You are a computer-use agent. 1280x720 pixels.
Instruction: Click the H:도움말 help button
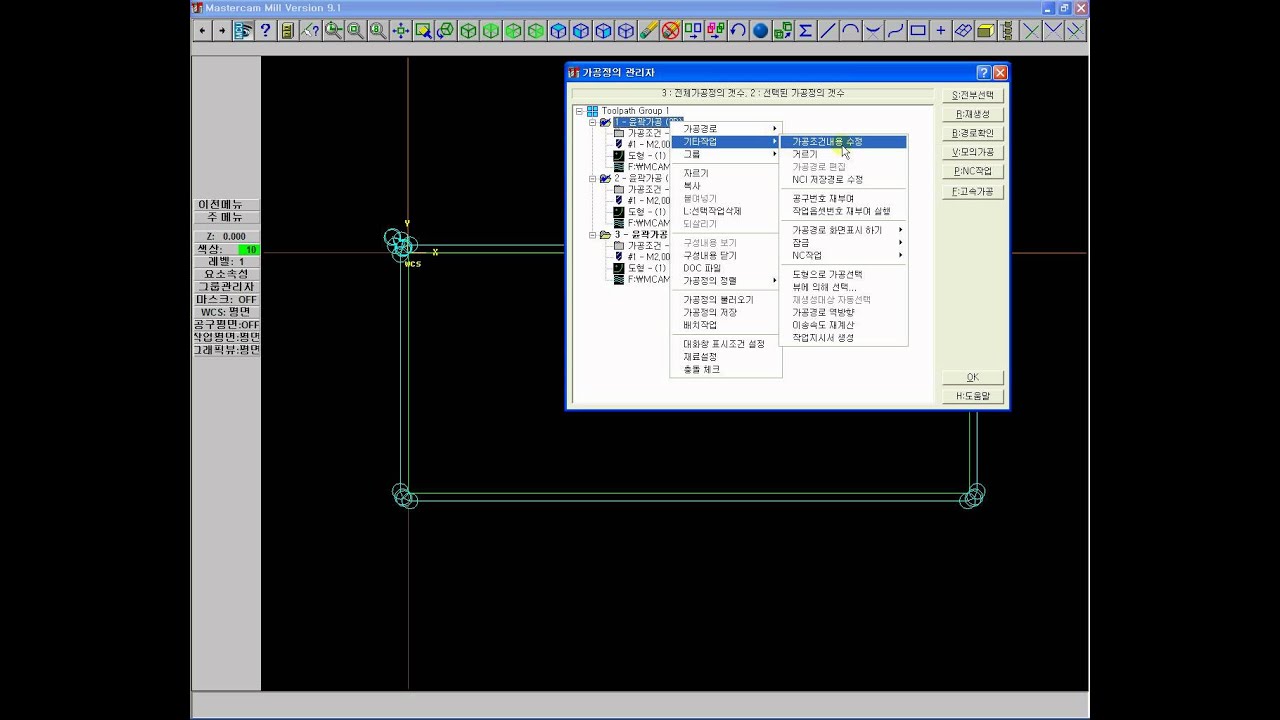(973, 396)
